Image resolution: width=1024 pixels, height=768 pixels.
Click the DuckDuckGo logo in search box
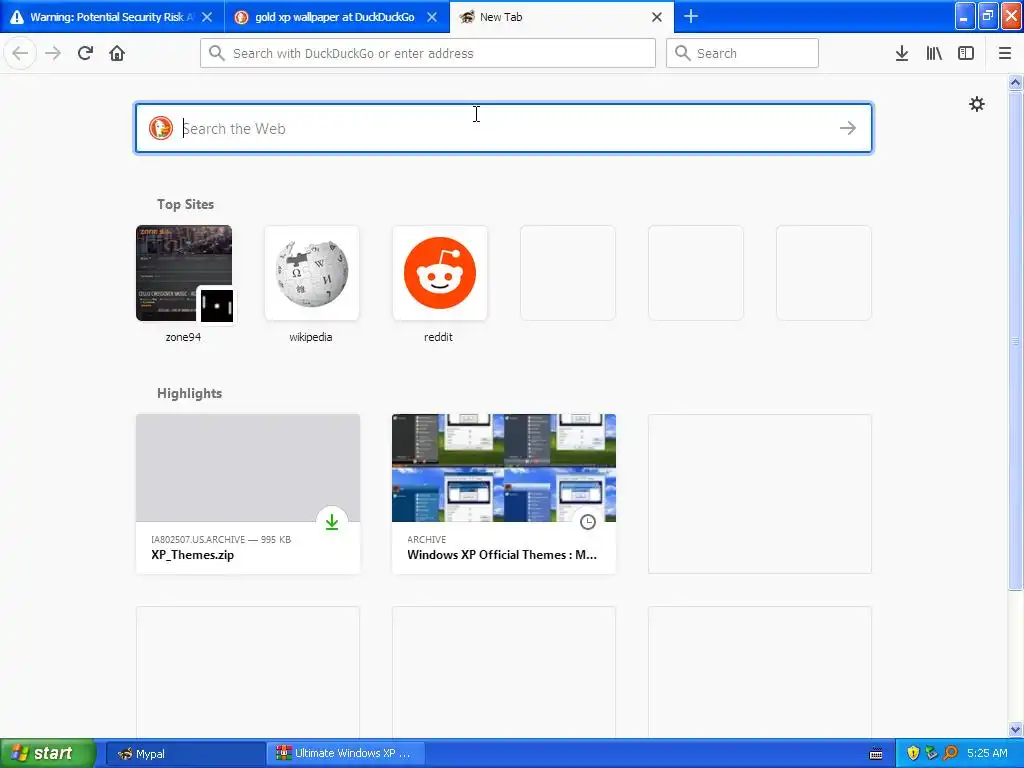click(161, 128)
